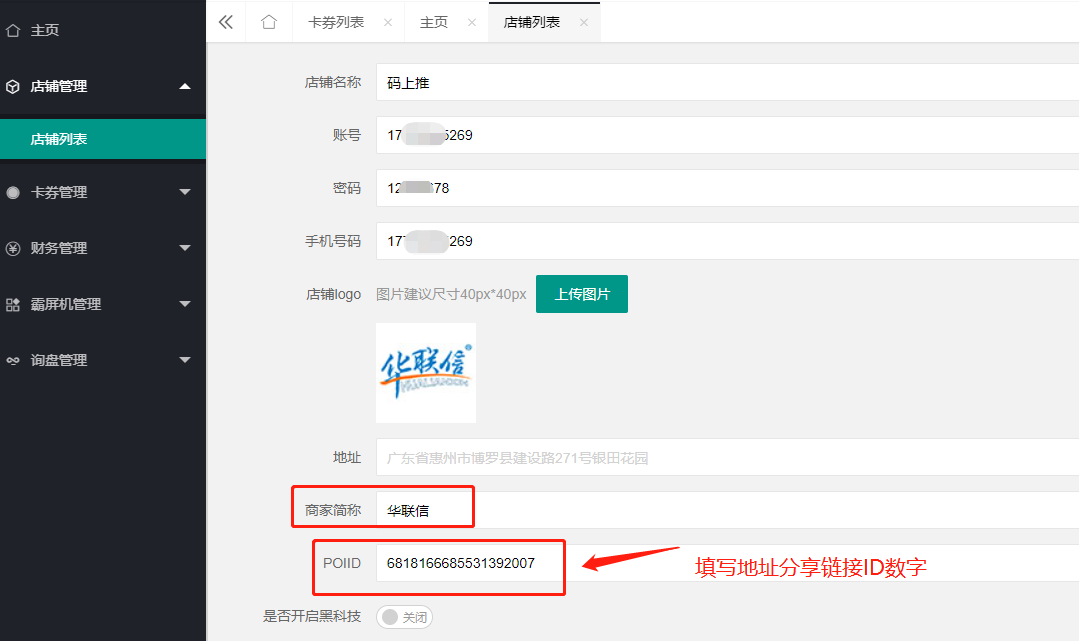Switch to the 卡券列表 tab

tap(336, 23)
